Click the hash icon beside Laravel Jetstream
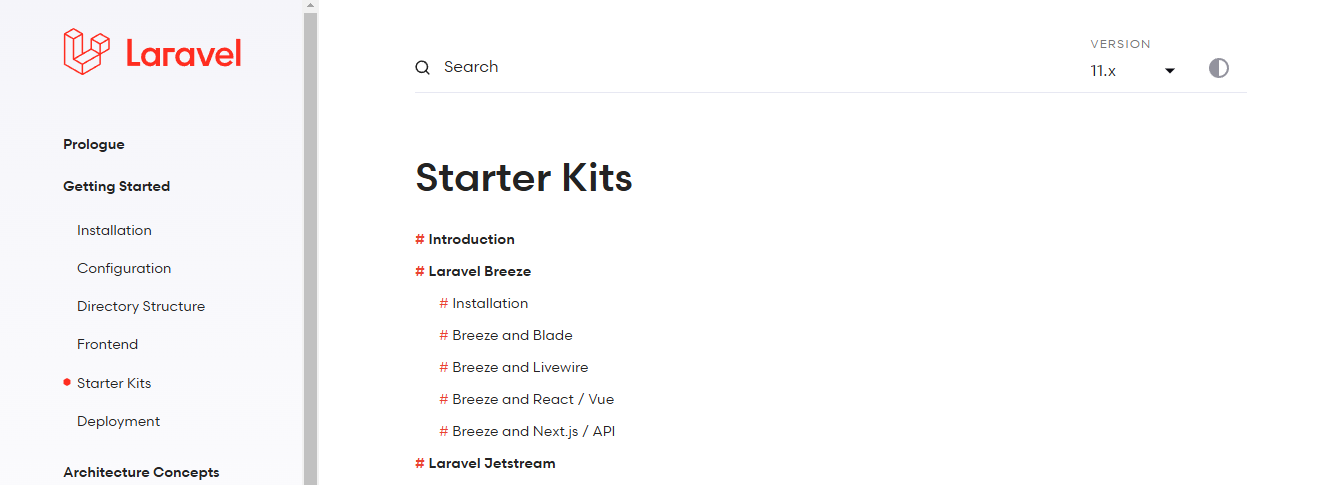1336x485 pixels. point(420,463)
